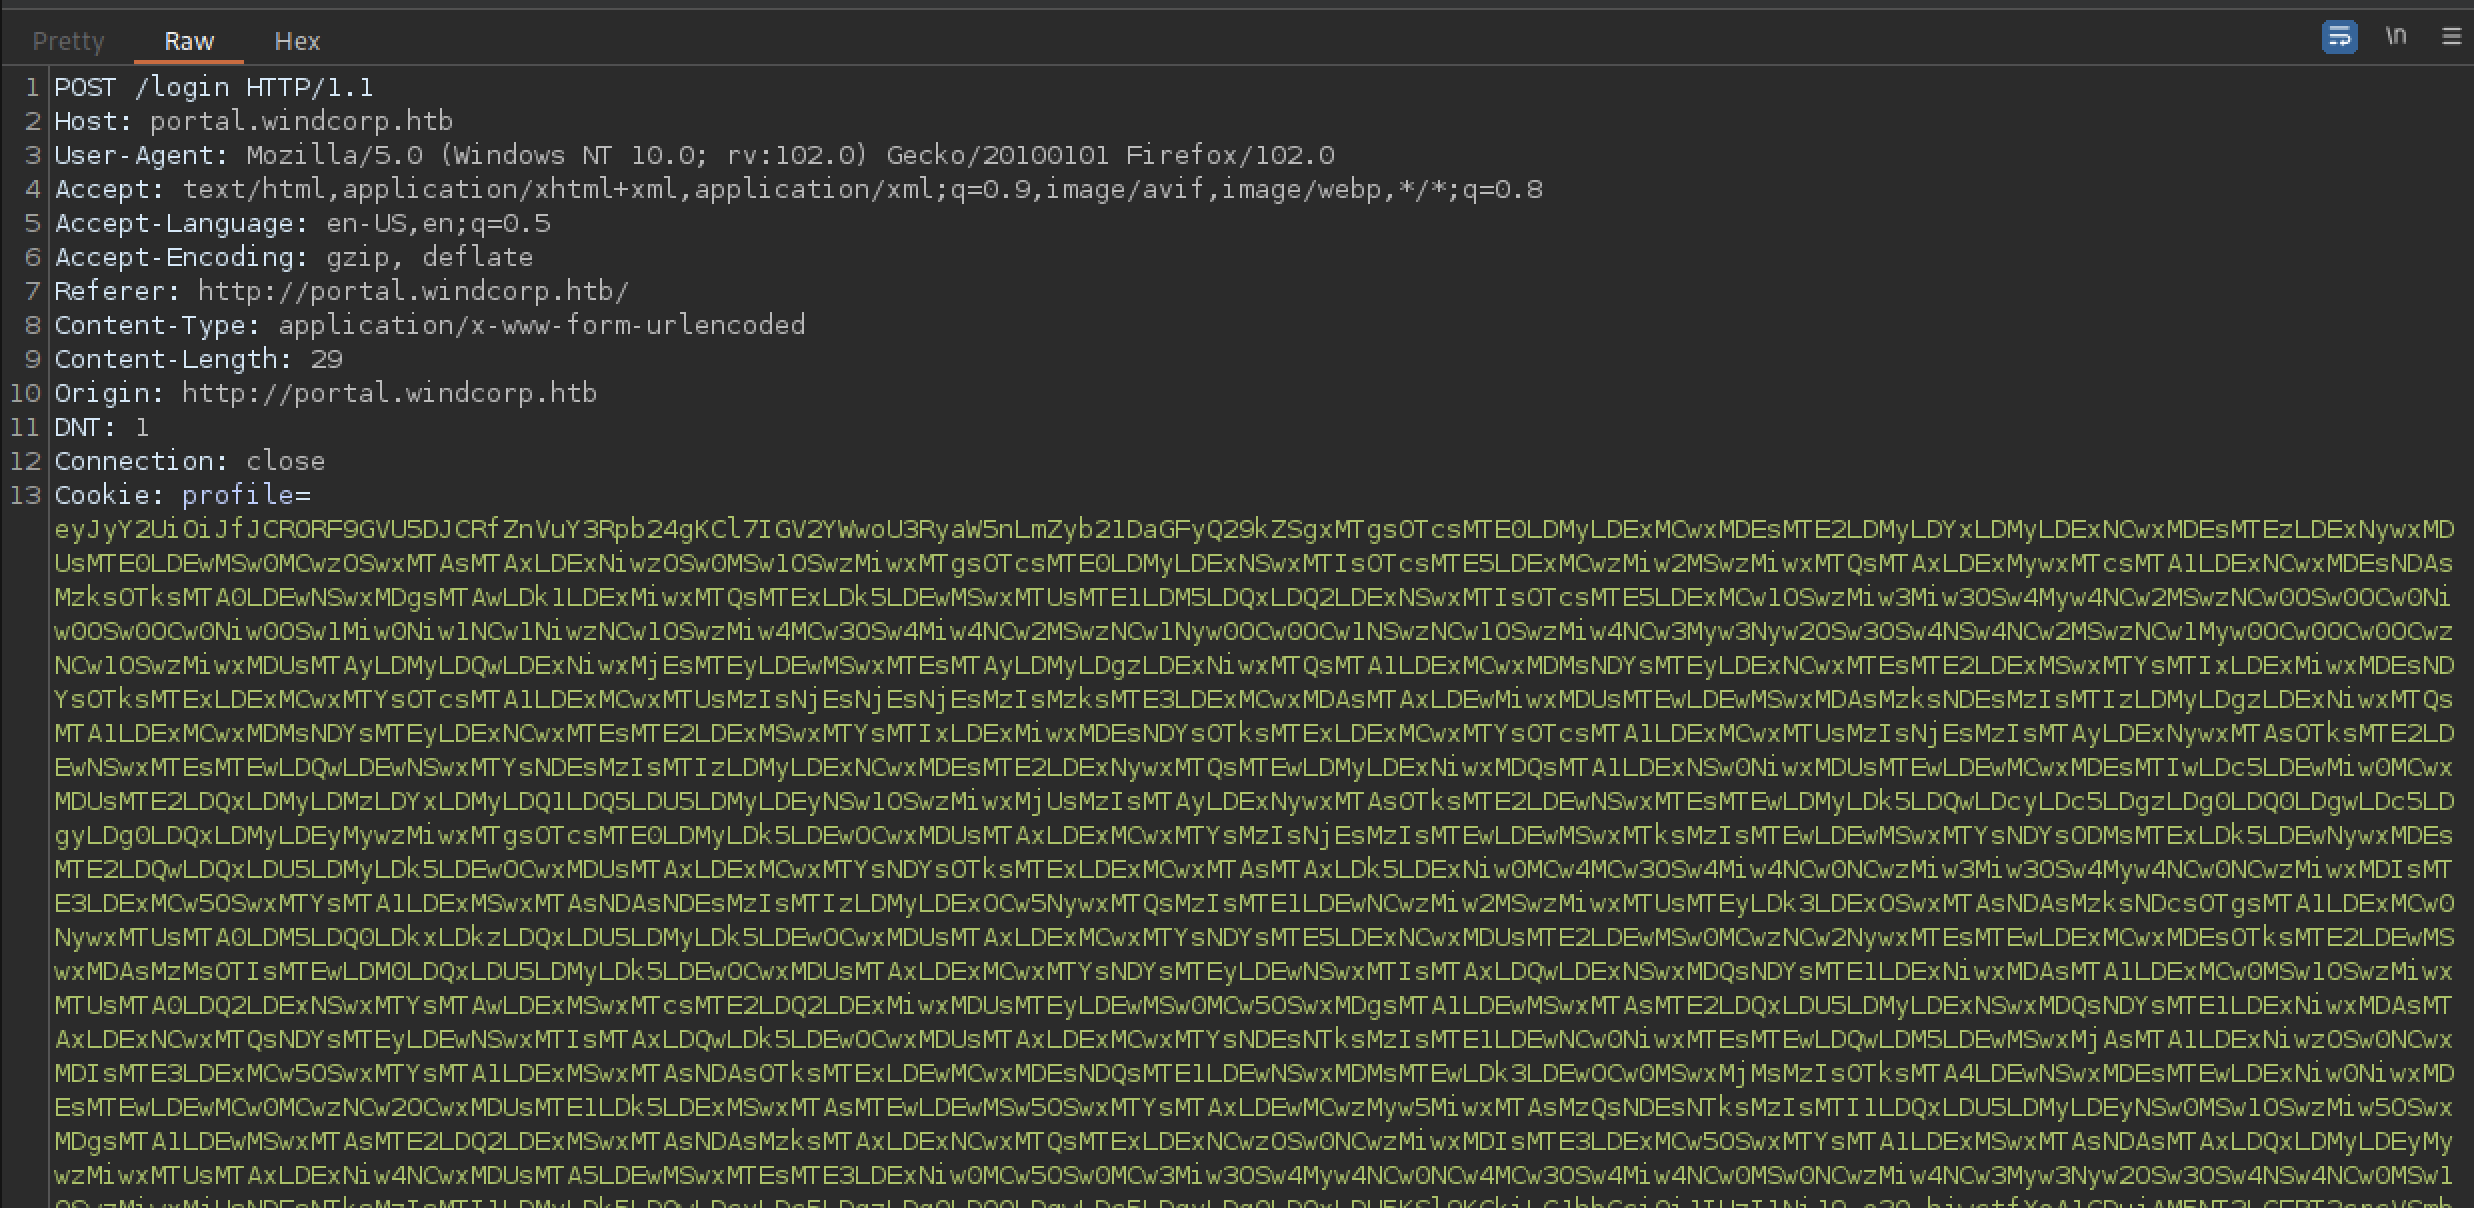Image resolution: width=2474 pixels, height=1208 pixels.
Task: Click the Connection close header
Action: 189,462
